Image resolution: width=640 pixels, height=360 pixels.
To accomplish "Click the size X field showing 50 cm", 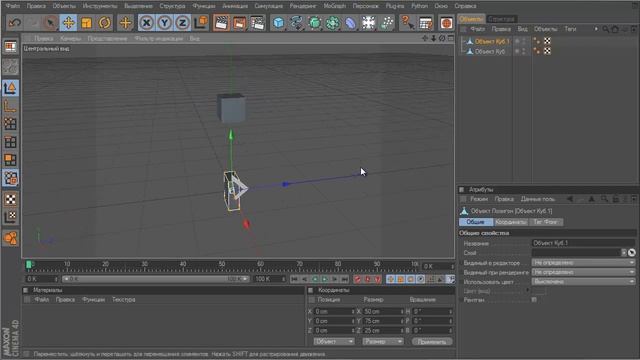I will click(x=383, y=311).
